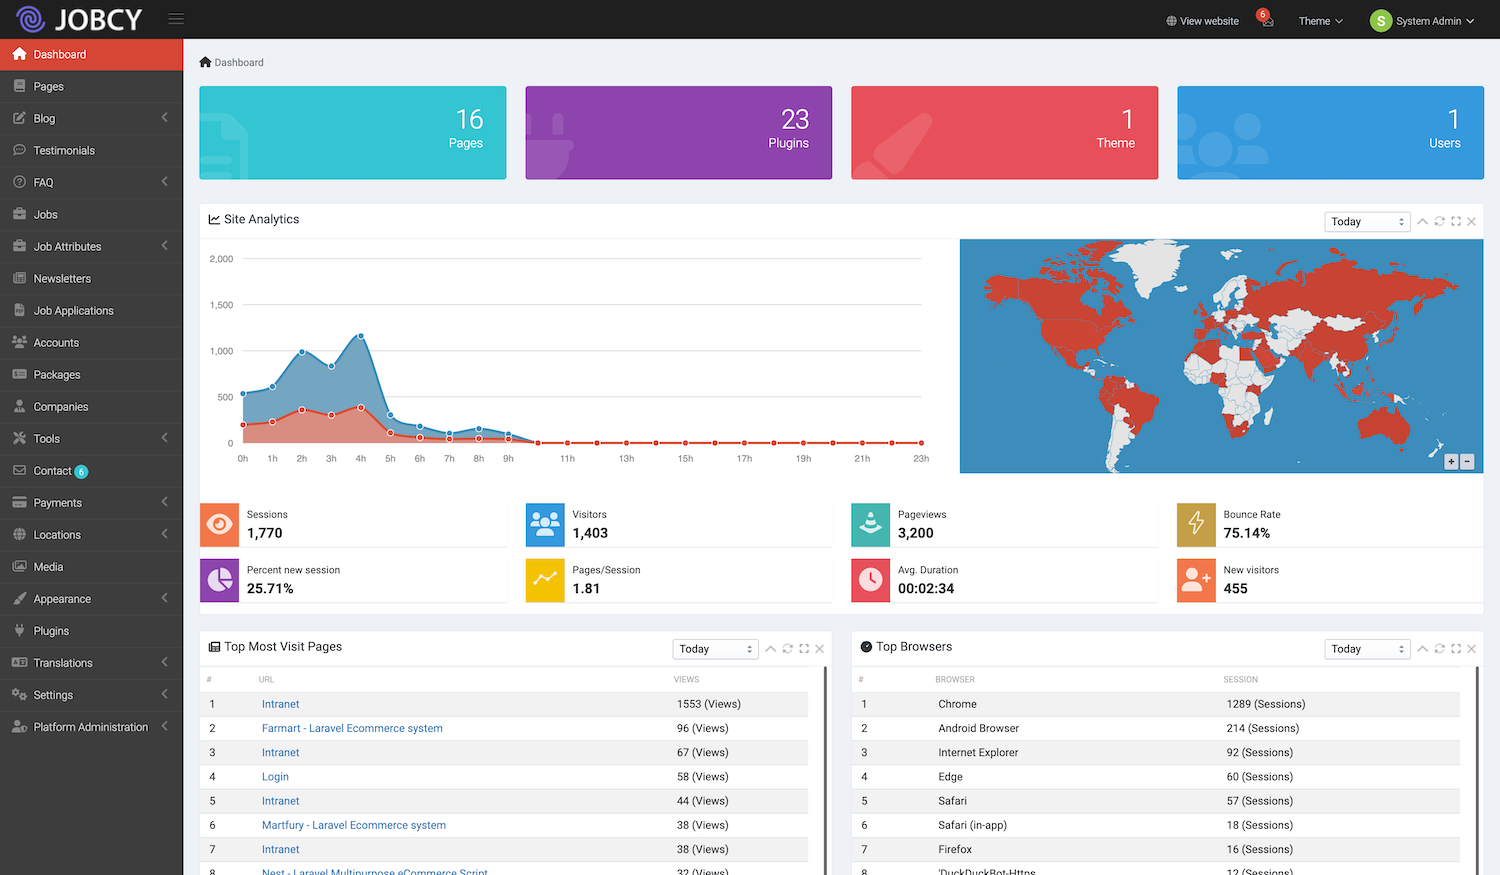Collapse the Top Browsers panel
The height and width of the screenshot is (875, 1500).
[x=1422, y=649]
